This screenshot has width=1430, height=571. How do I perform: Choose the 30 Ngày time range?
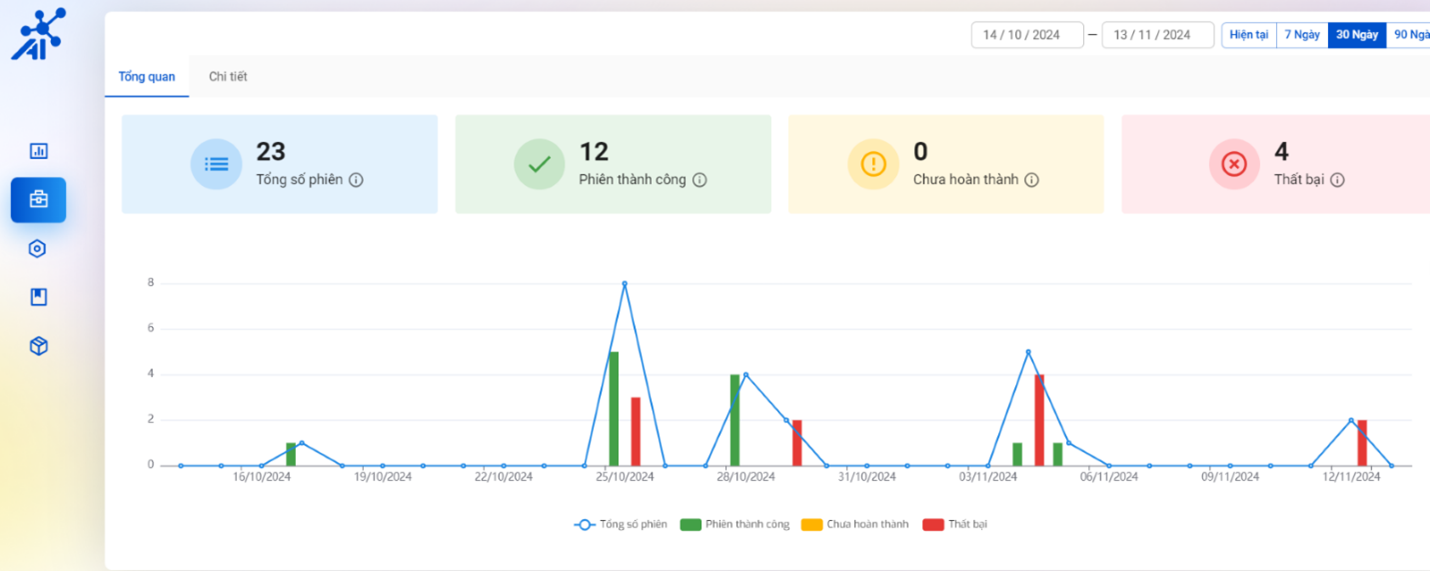click(x=1357, y=35)
